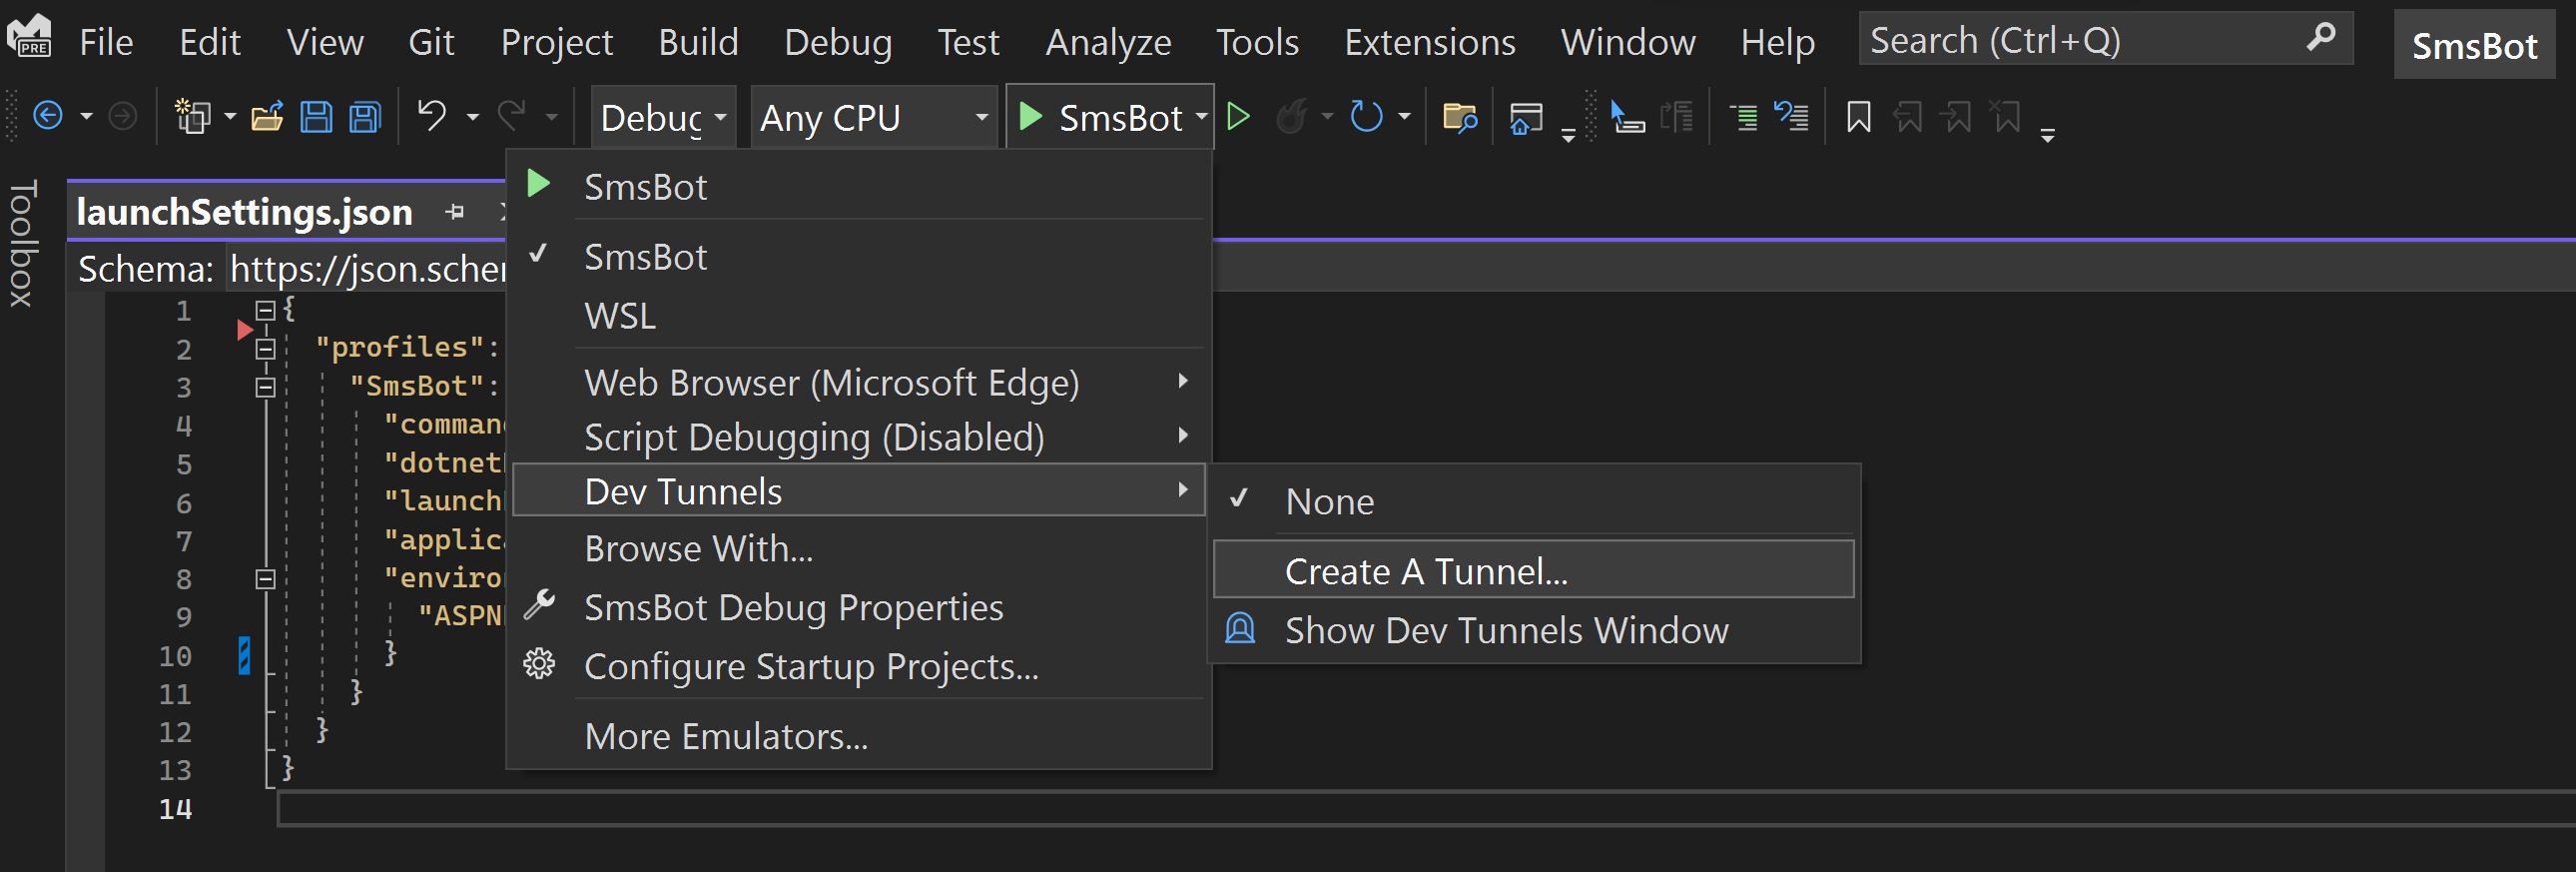
Task: Choose Configure Startup Projects...
Action: click(859, 666)
